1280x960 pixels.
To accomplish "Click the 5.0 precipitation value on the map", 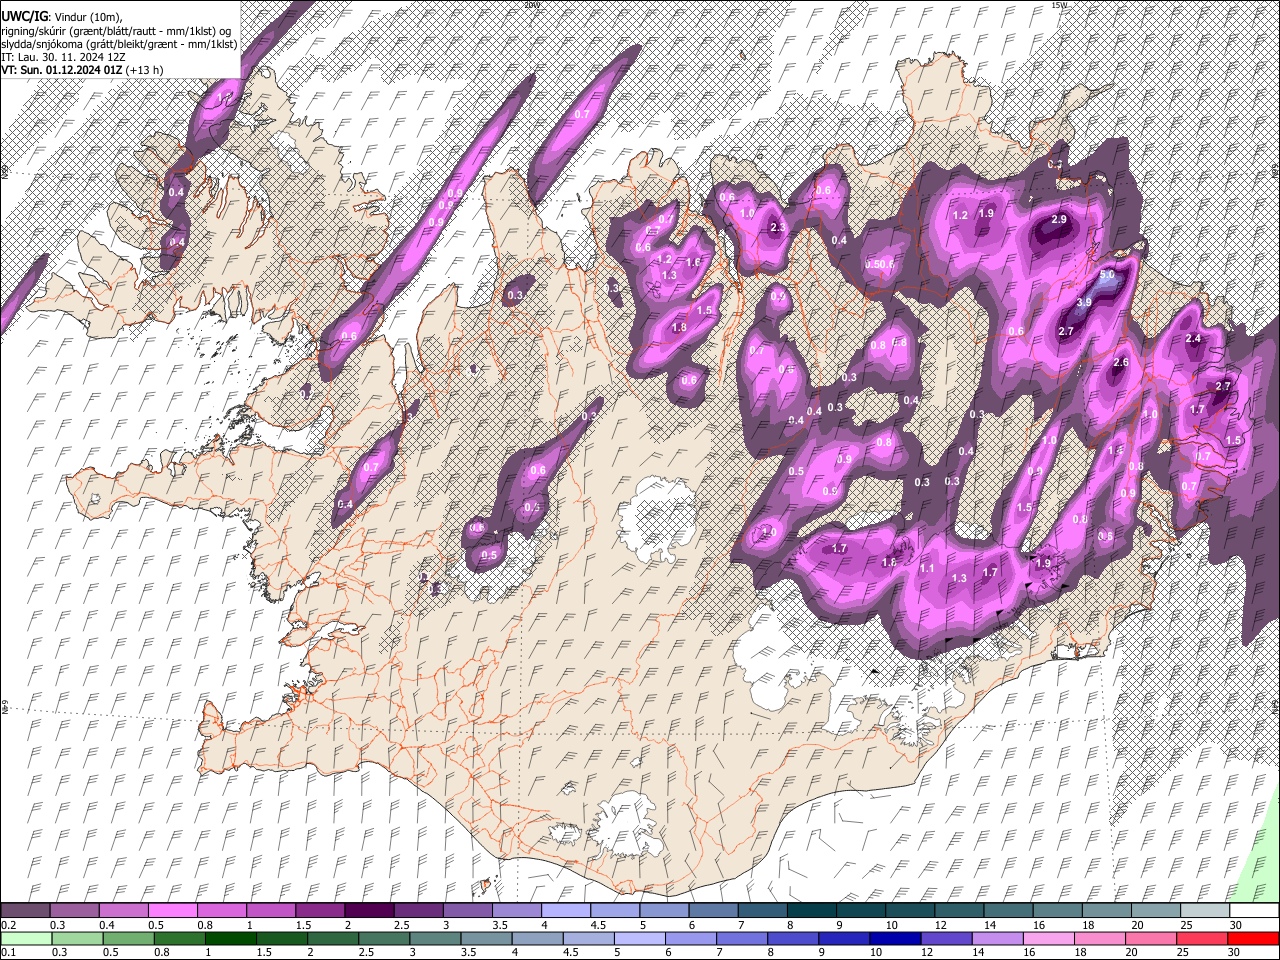I will click(x=1107, y=274).
